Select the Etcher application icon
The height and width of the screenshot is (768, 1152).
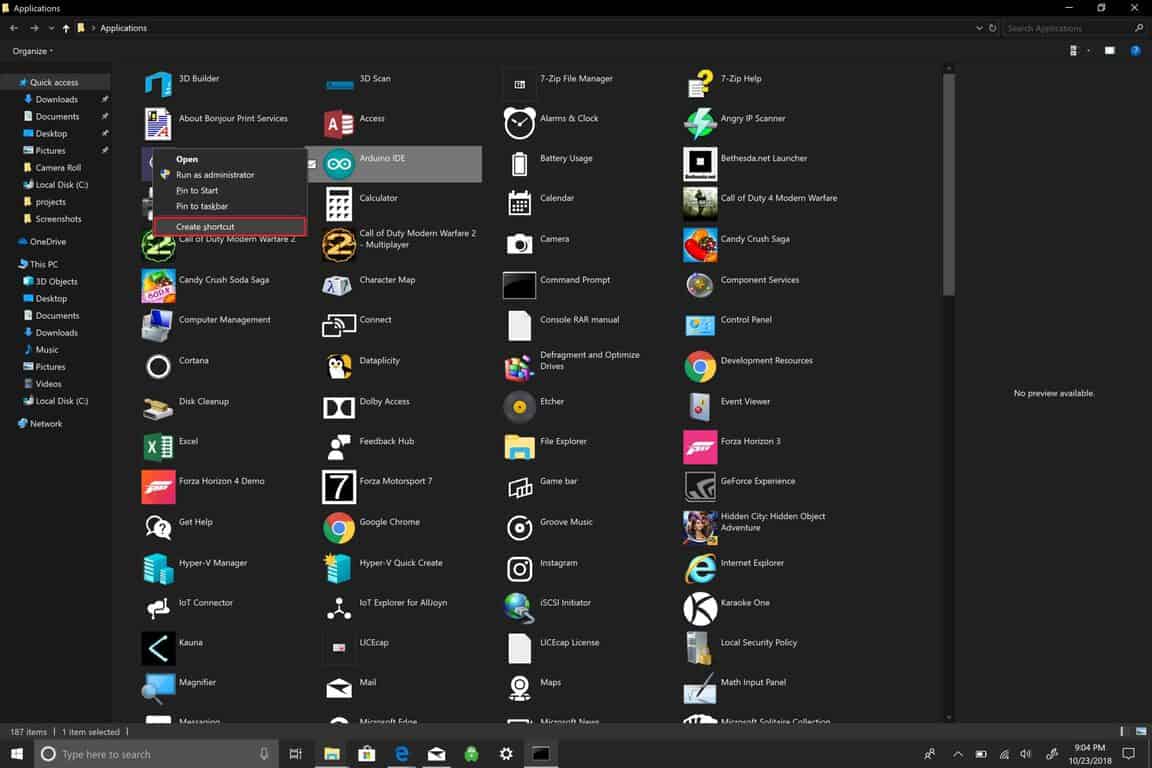(519, 406)
